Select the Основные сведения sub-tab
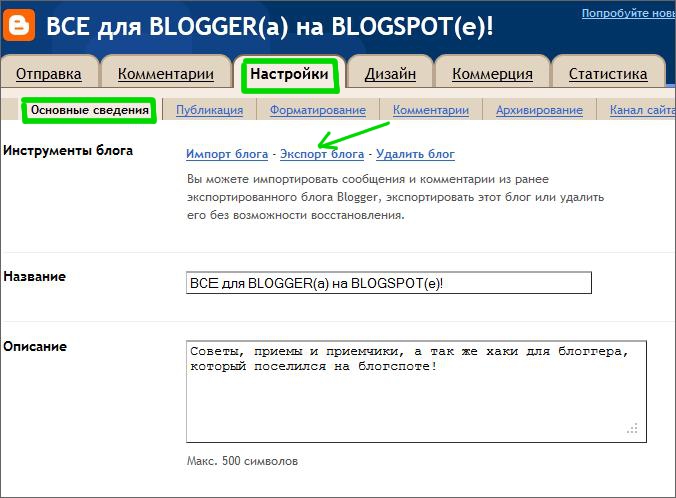 [x=90, y=110]
